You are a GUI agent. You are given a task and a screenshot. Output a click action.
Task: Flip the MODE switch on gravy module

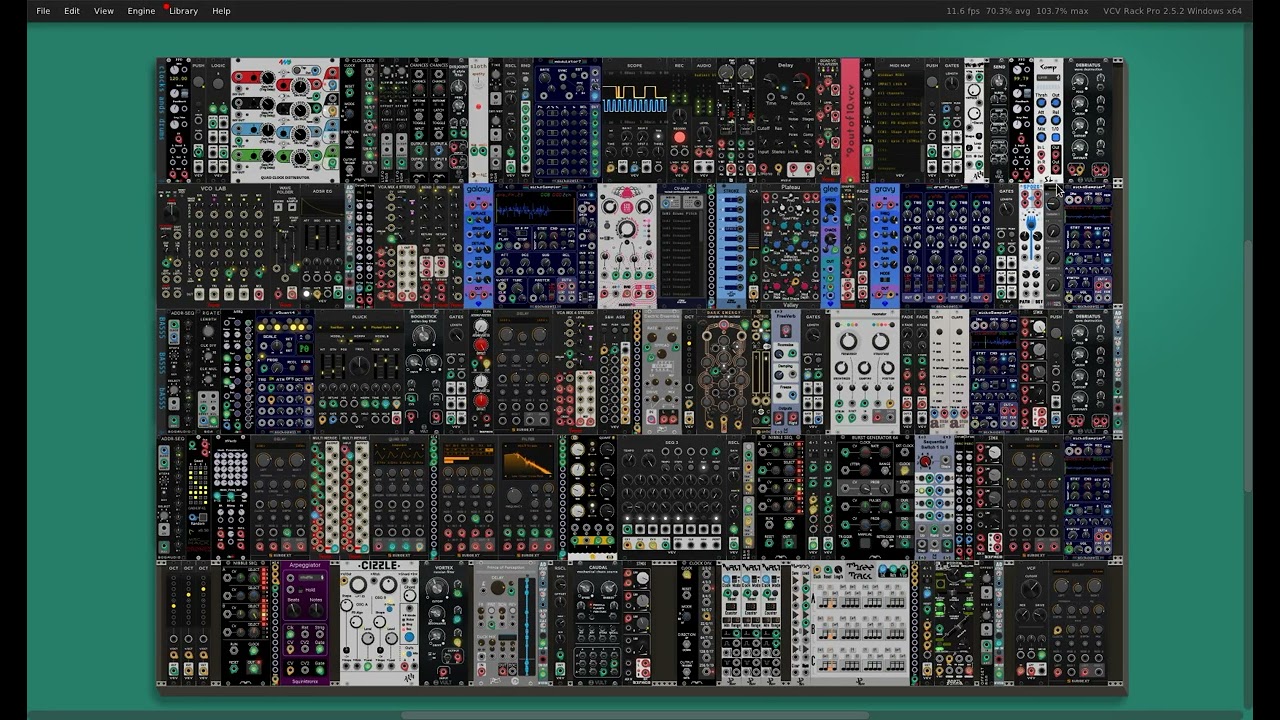pos(885,279)
